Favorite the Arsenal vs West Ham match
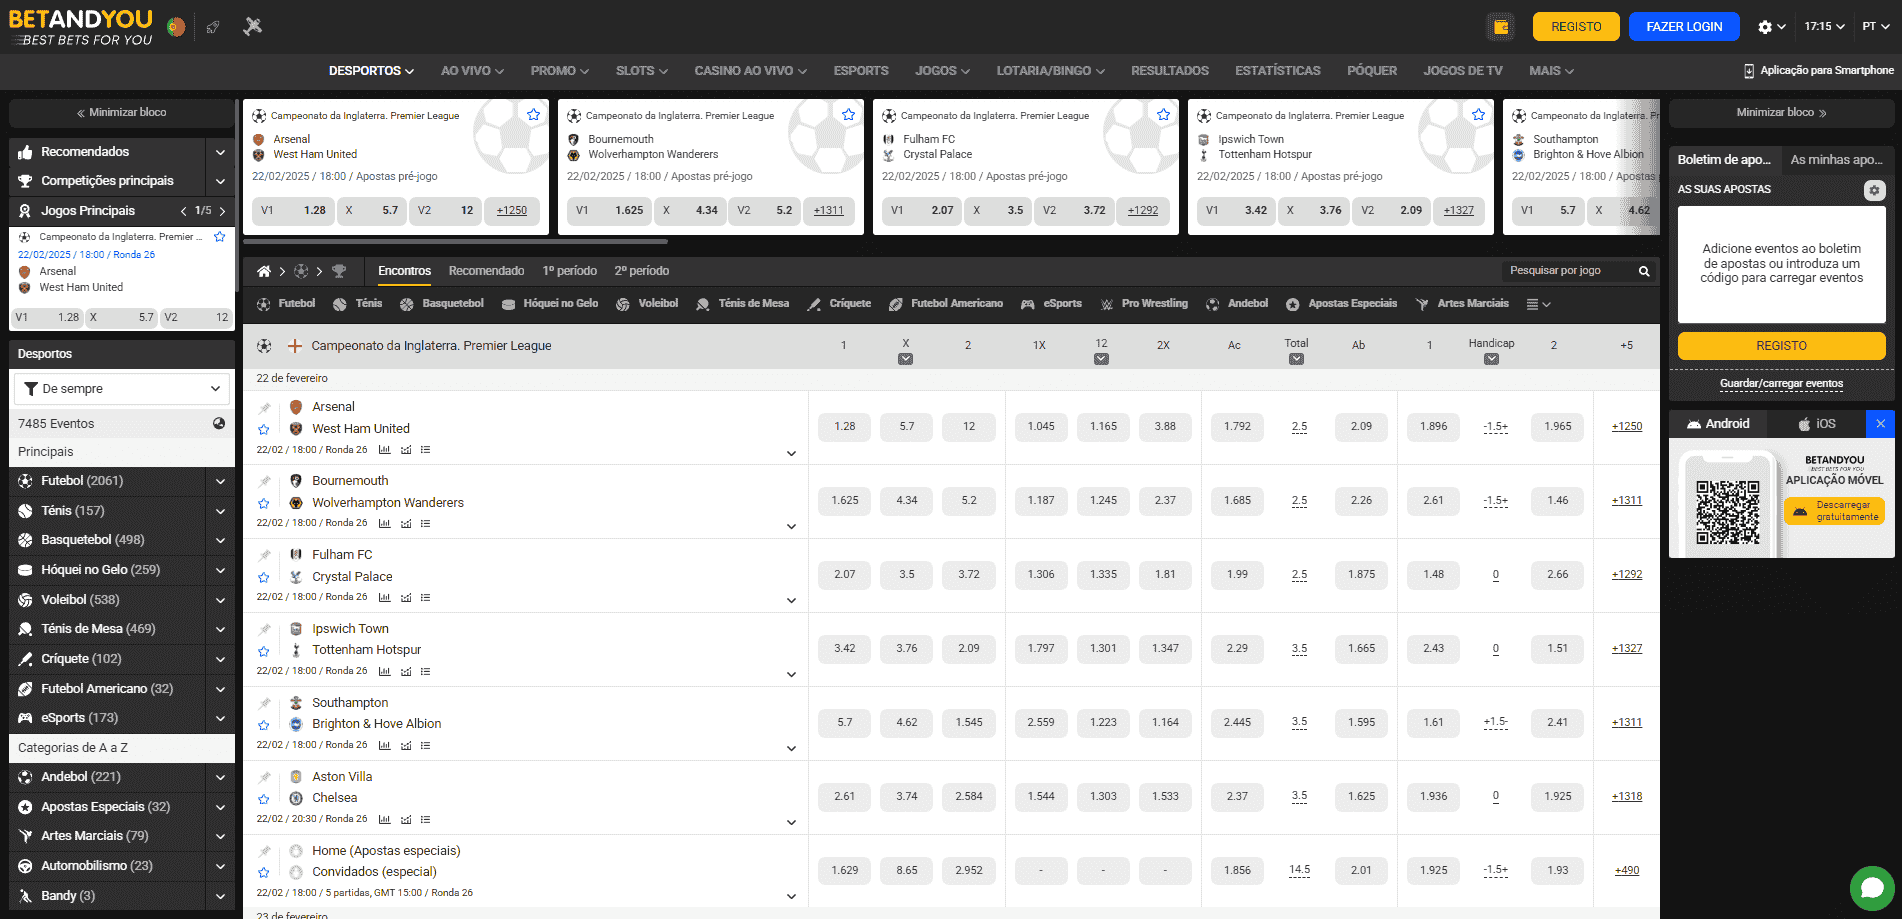The image size is (1902, 919). [x=264, y=430]
